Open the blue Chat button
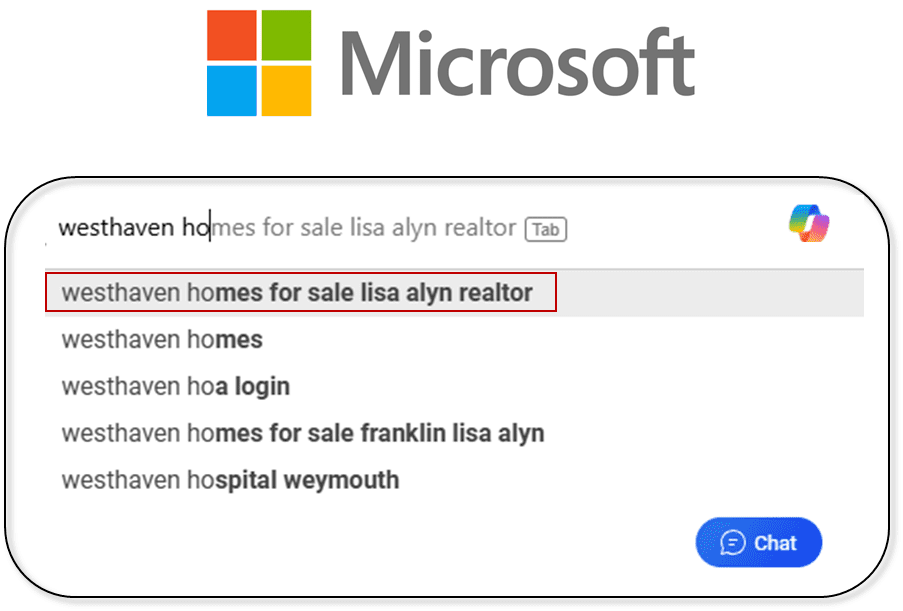 tap(758, 542)
